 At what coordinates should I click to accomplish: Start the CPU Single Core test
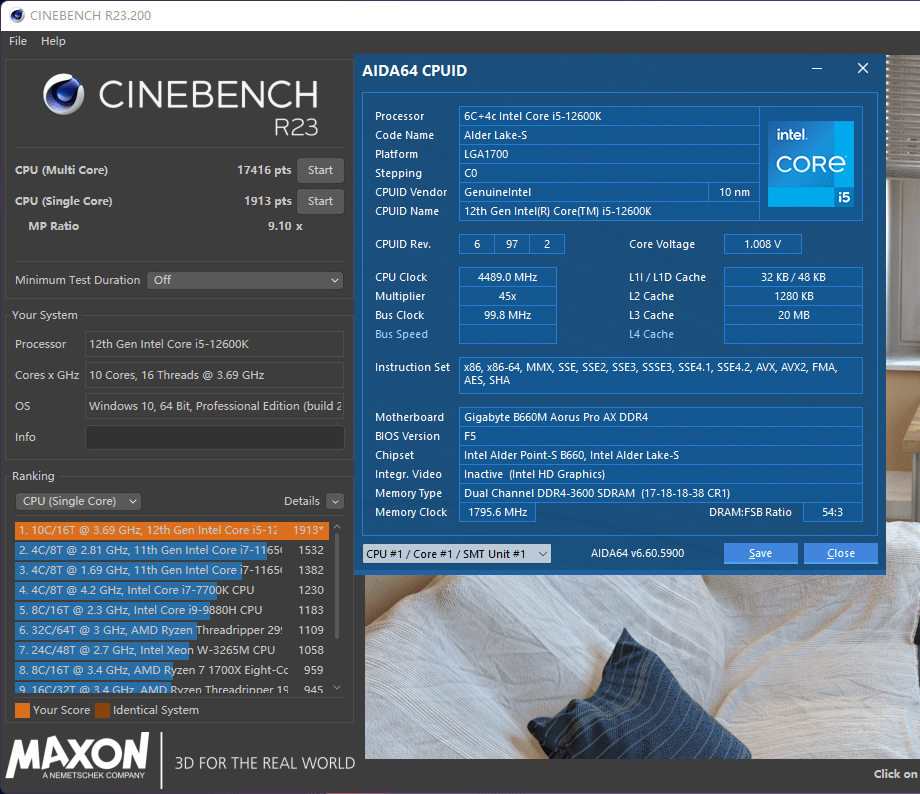click(x=320, y=201)
